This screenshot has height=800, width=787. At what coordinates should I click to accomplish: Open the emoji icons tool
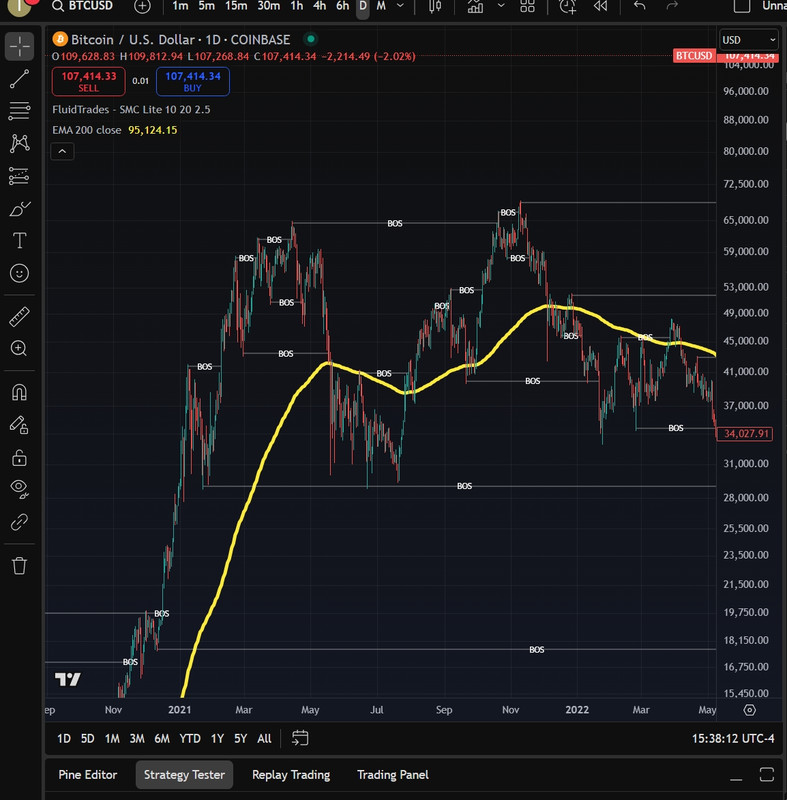pyautogui.click(x=19, y=273)
